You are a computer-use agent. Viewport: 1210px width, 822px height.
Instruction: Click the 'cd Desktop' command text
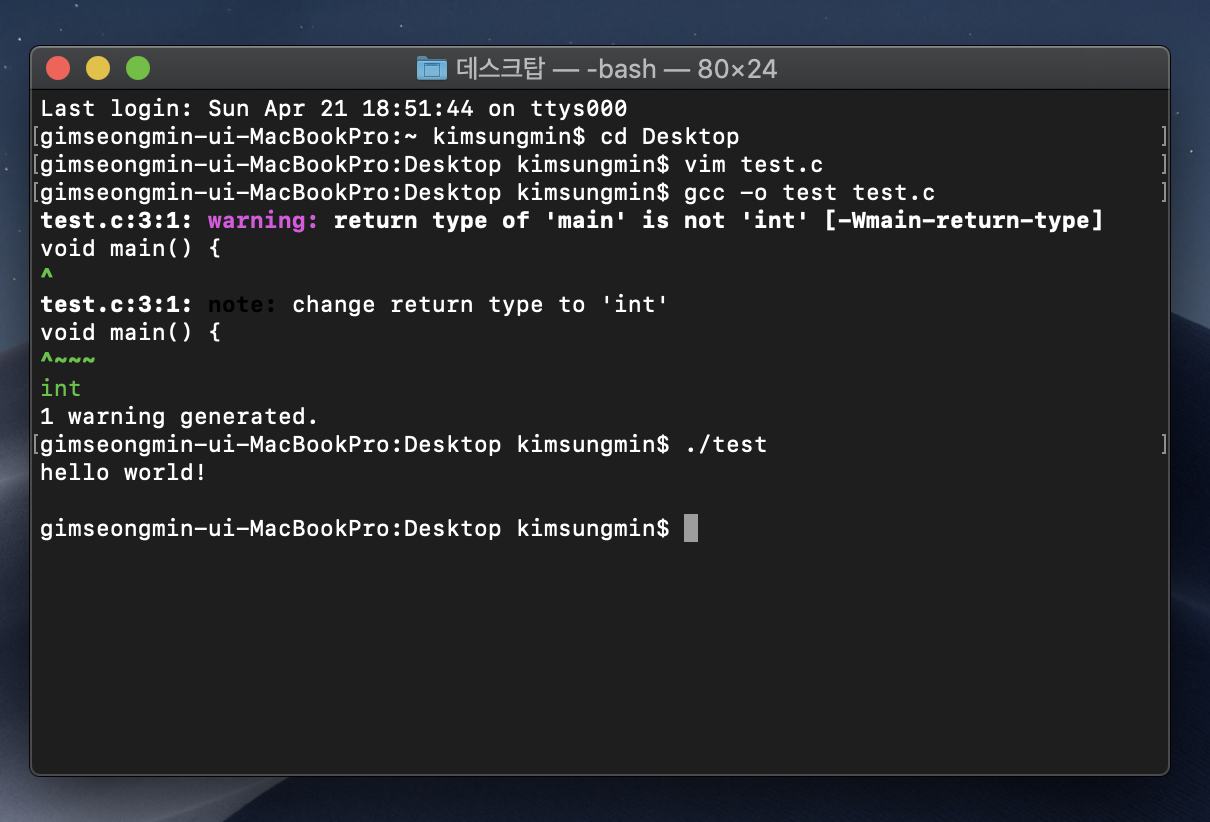tap(670, 136)
